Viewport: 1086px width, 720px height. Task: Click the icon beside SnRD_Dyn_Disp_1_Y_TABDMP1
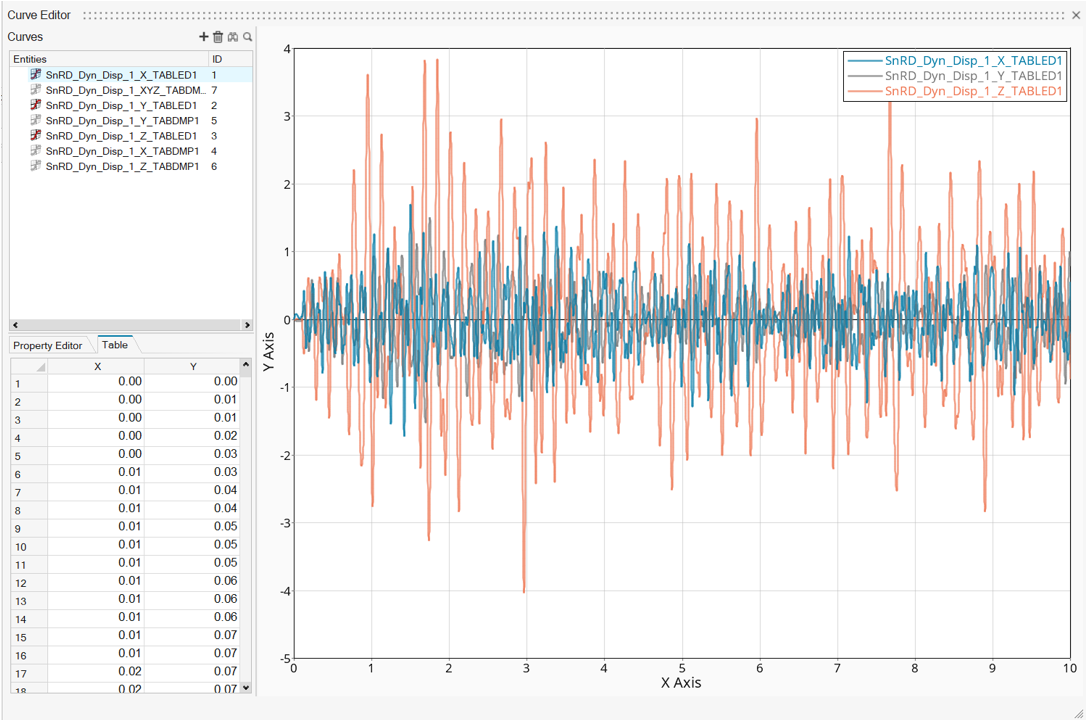[x=36, y=121]
